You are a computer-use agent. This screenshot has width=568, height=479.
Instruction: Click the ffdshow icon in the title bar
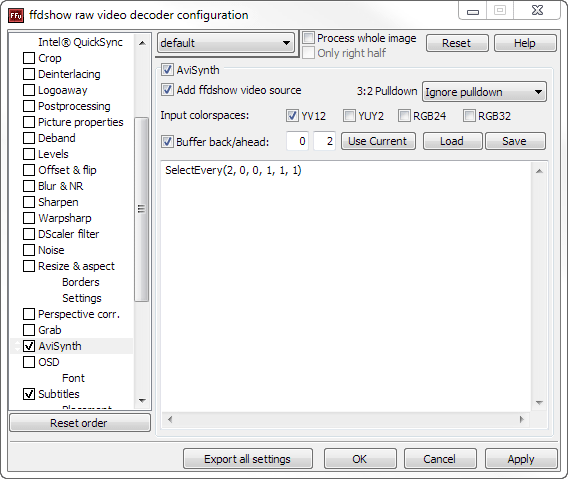pyautogui.click(x=16, y=16)
